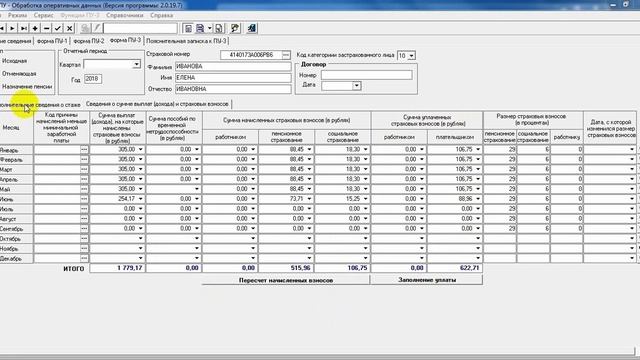640x360 pixels.
Task: Click the Страховой номер field 4140173A006PB6
Action: (x=251, y=55)
